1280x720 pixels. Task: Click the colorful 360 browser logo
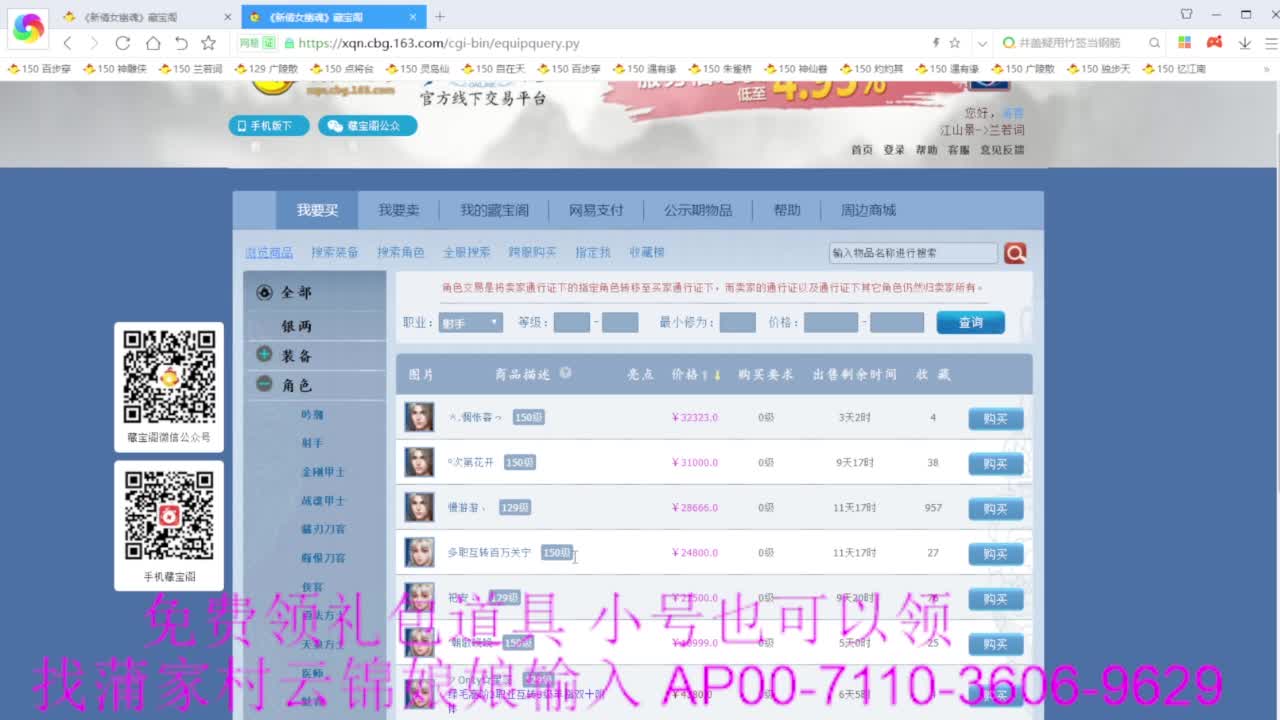(x=27, y=27)
